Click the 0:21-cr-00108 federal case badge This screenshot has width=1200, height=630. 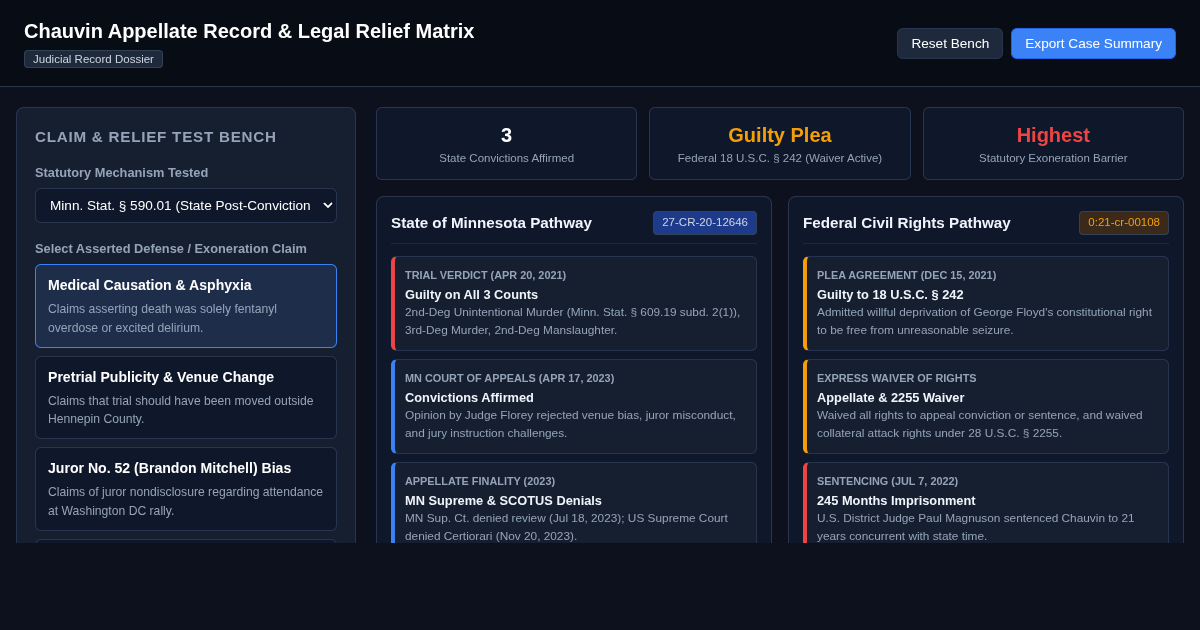coord(1124,223)
